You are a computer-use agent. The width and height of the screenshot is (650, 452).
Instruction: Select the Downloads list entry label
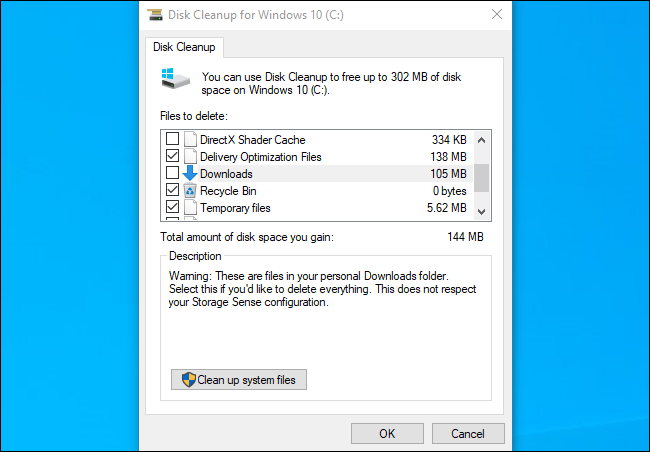pos(226,174)
